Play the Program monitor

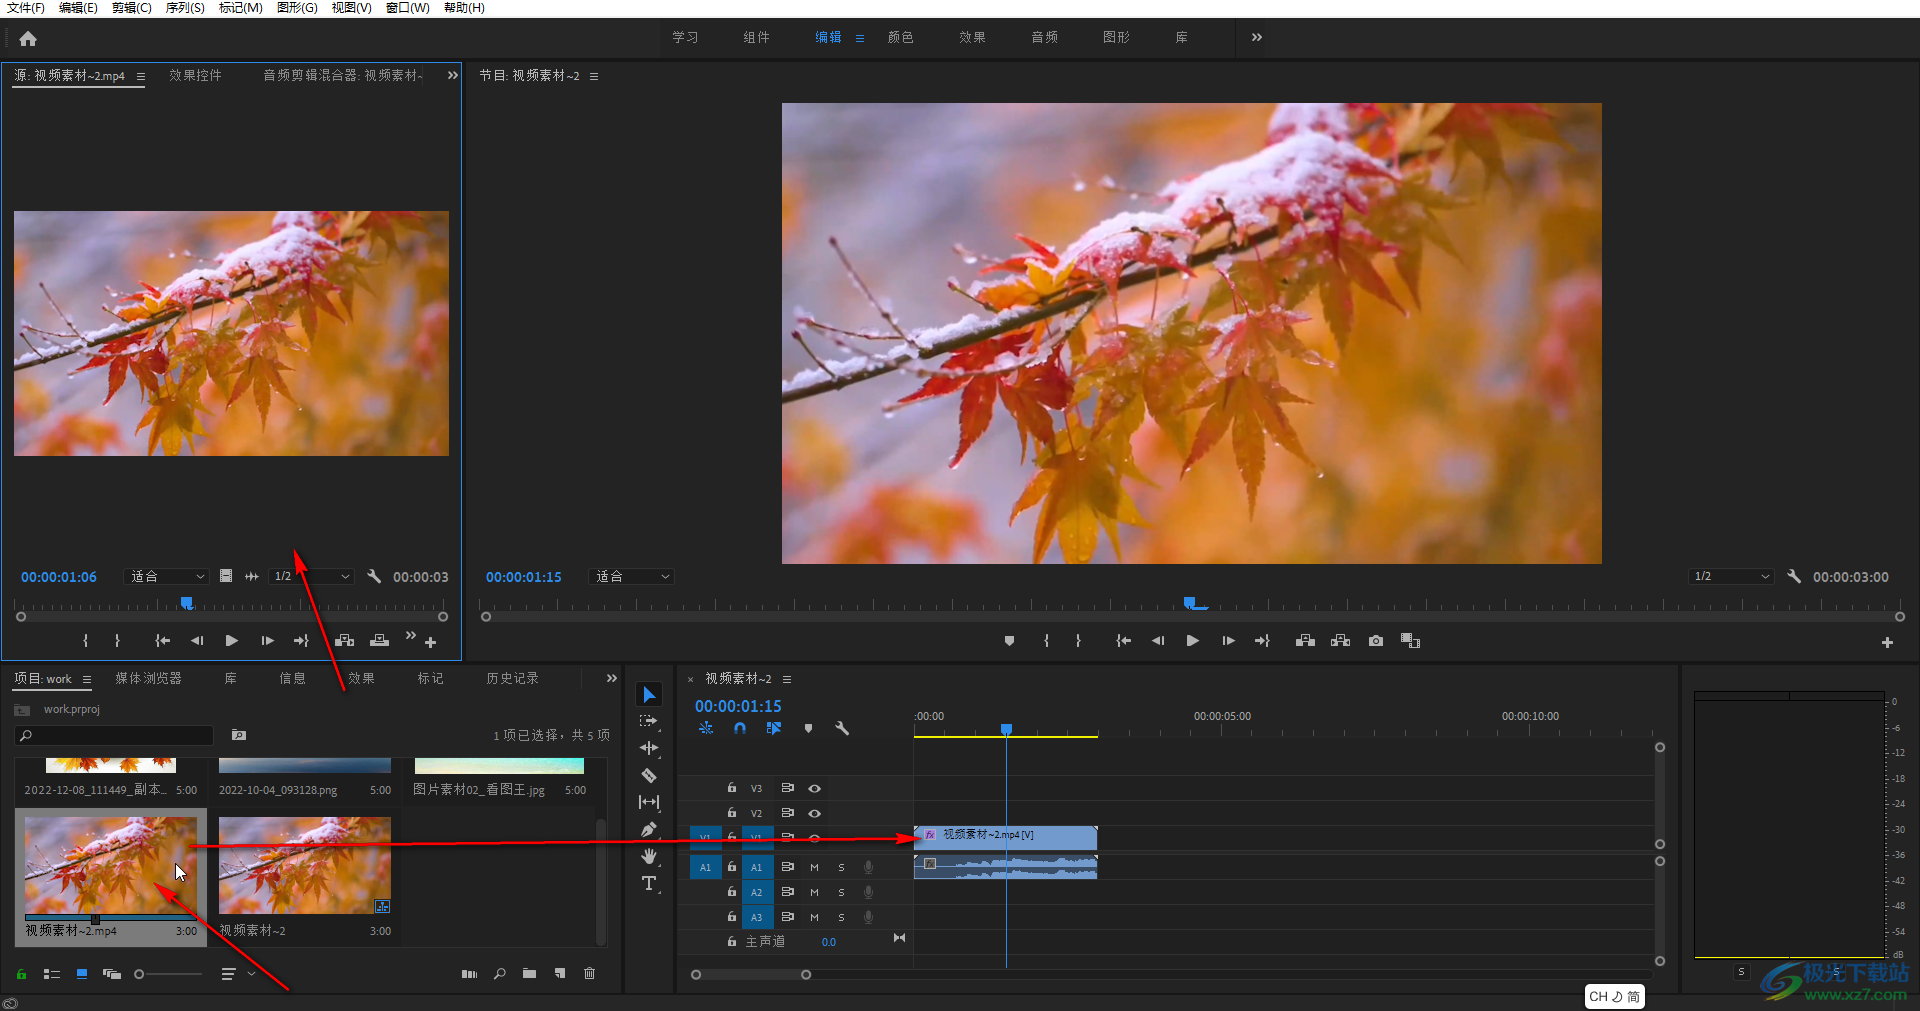[x=1193, y=641]
